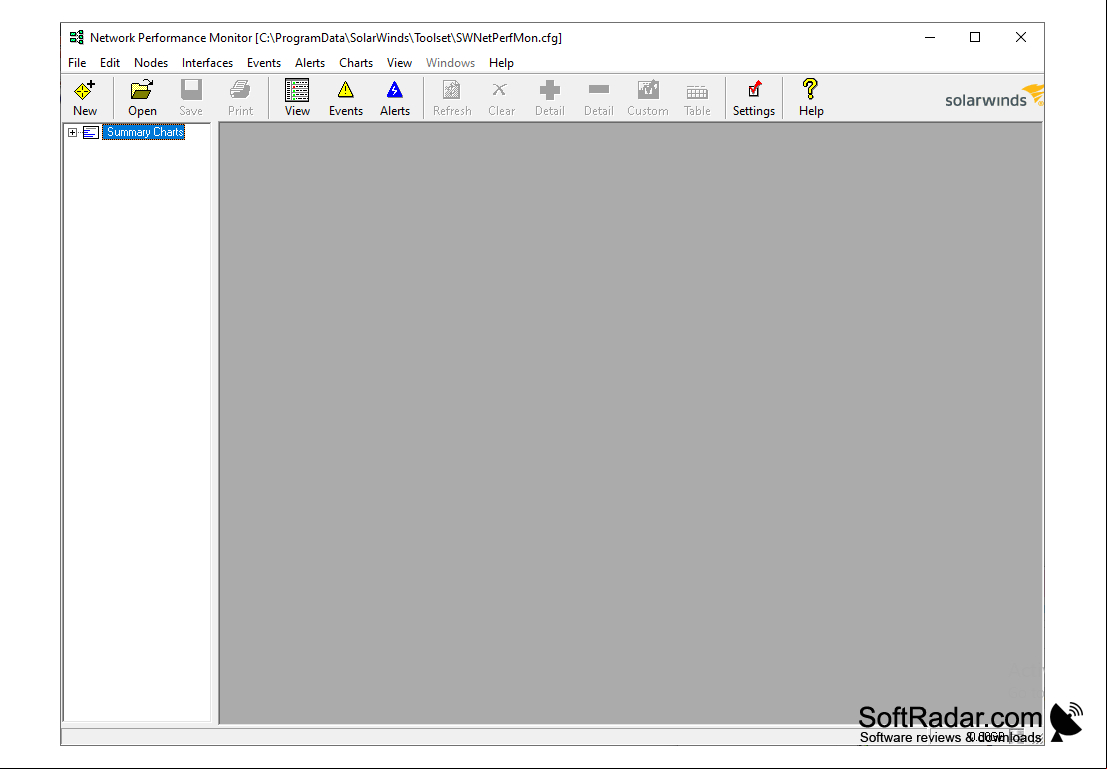Screen dimensions: 1107x769
Task: Show Alerts with blue triangle icon
Action: pos(395,90)
